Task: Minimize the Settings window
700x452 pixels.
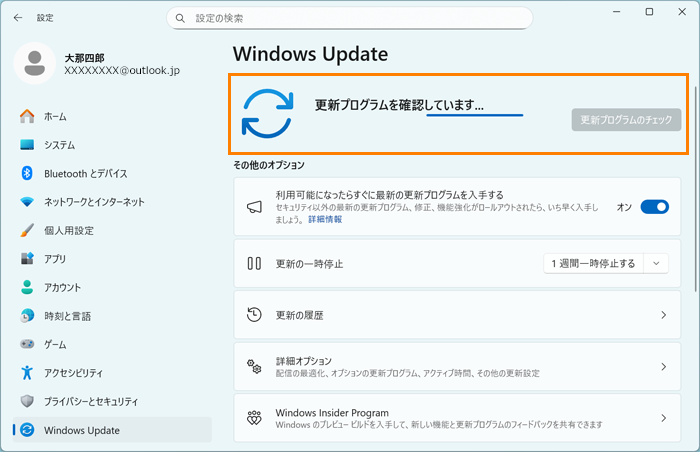Action: click(617, 12)
